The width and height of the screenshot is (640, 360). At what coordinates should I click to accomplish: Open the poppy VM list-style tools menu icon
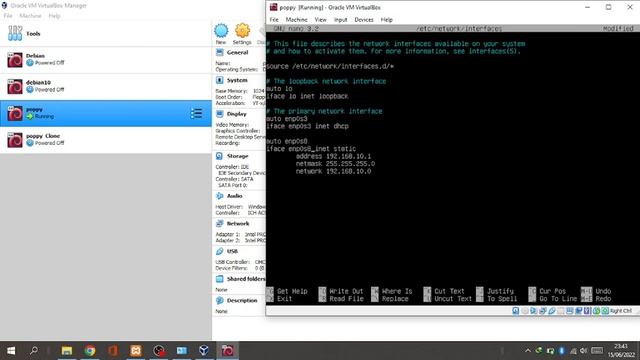coord(196,113)
